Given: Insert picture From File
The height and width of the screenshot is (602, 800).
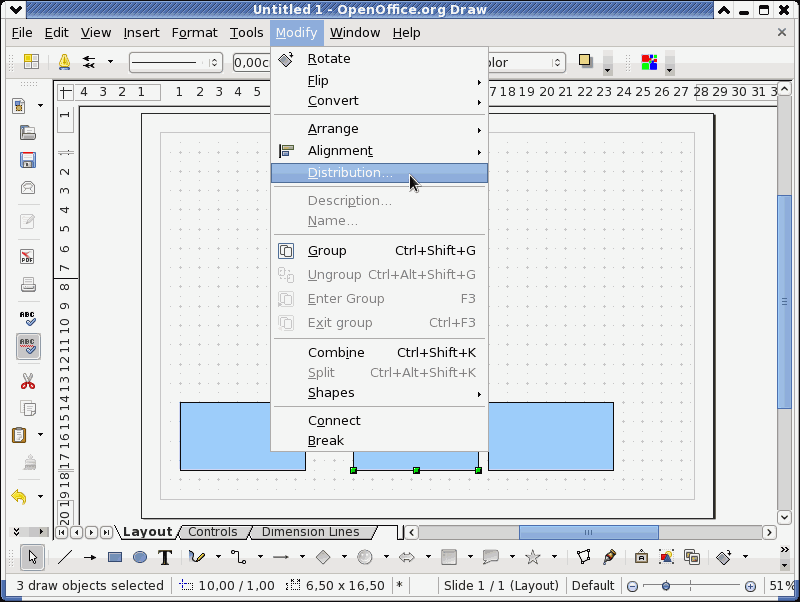Looking at the screenshot, I should (x=666, y=557).
